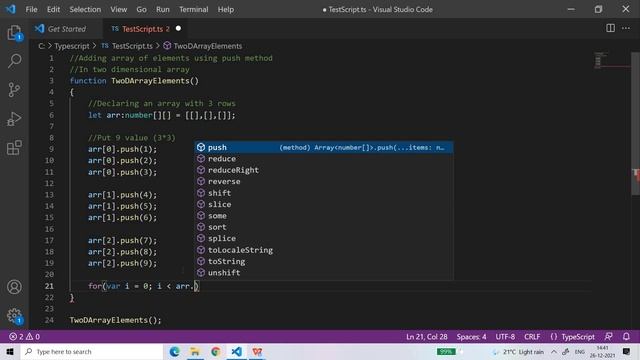640x360 pixels.
Task: Click the VS Code logo in title bar
Action: click(x=11, y=9)
